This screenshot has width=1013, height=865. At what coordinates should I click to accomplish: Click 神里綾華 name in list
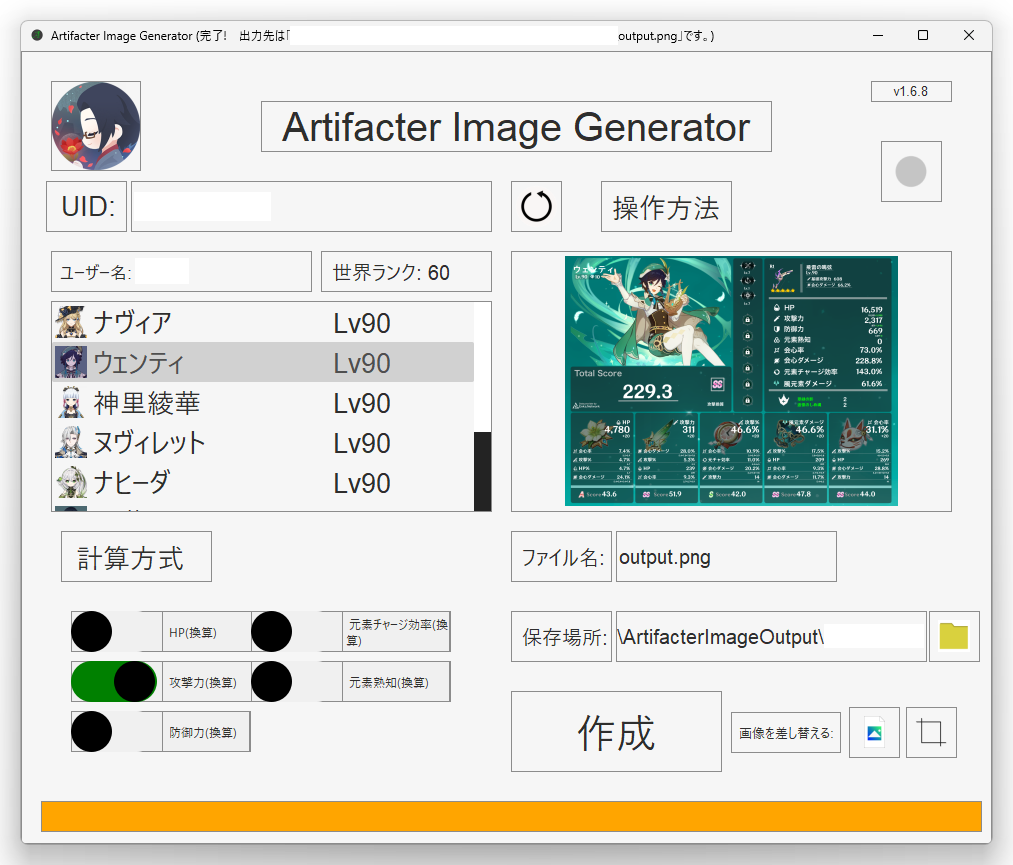point(147,403)
